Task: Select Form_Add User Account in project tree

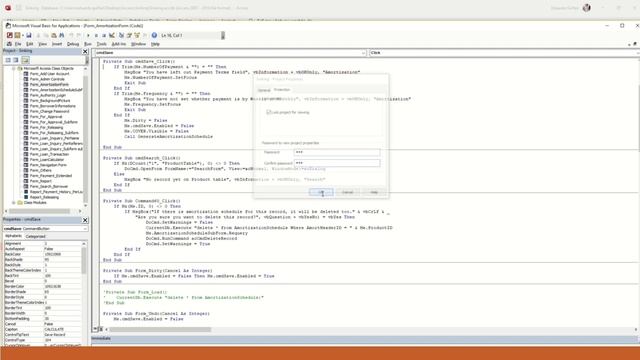Action: click(49, 74)
